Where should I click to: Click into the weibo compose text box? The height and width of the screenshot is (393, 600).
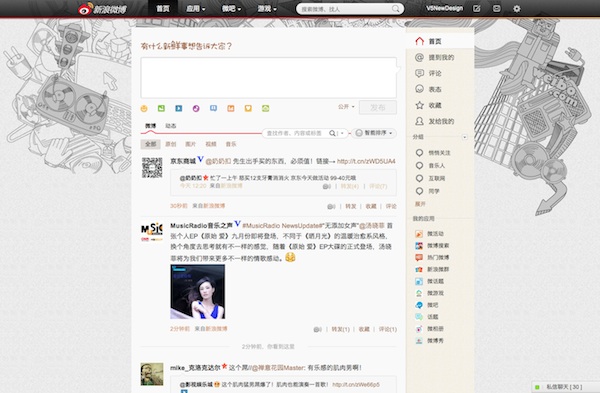(x=269, y=78)
